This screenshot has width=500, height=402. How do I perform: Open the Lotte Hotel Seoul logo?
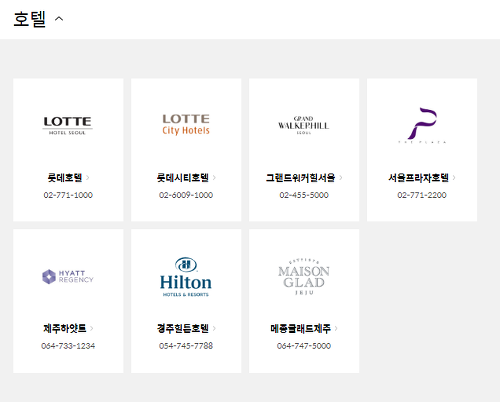(68, 125)
